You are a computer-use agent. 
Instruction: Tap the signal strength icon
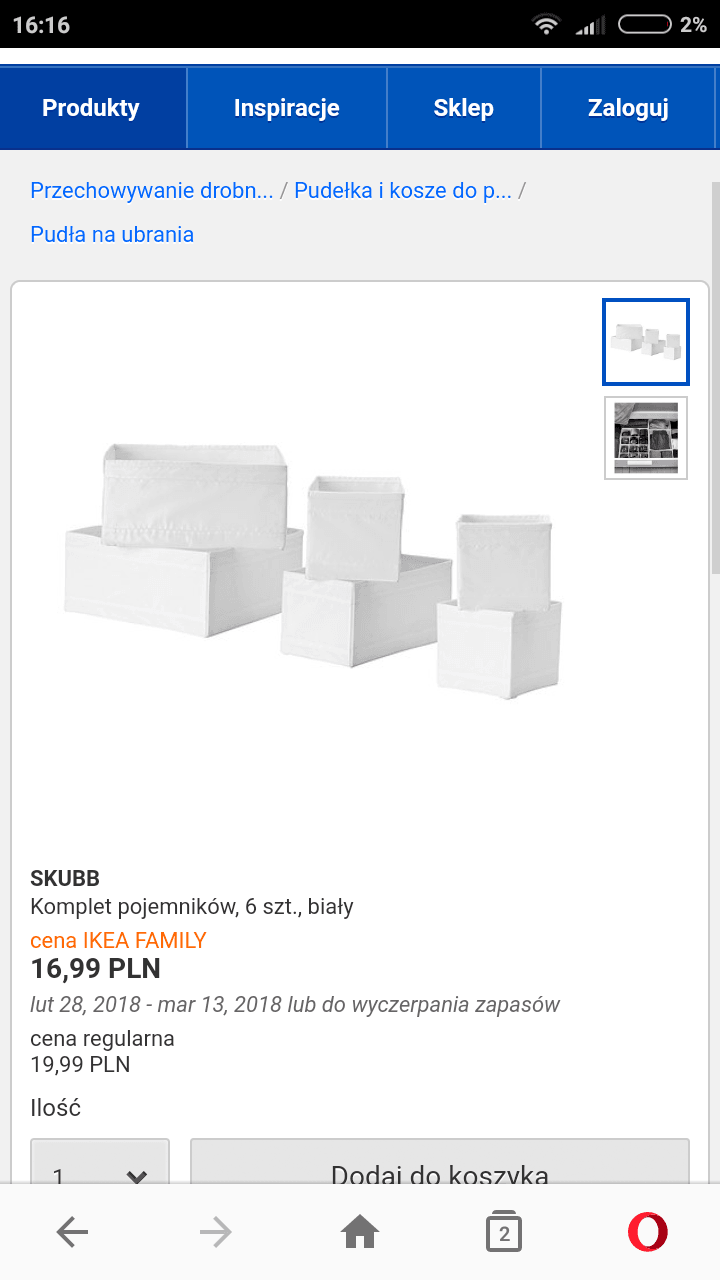point(590,25)
